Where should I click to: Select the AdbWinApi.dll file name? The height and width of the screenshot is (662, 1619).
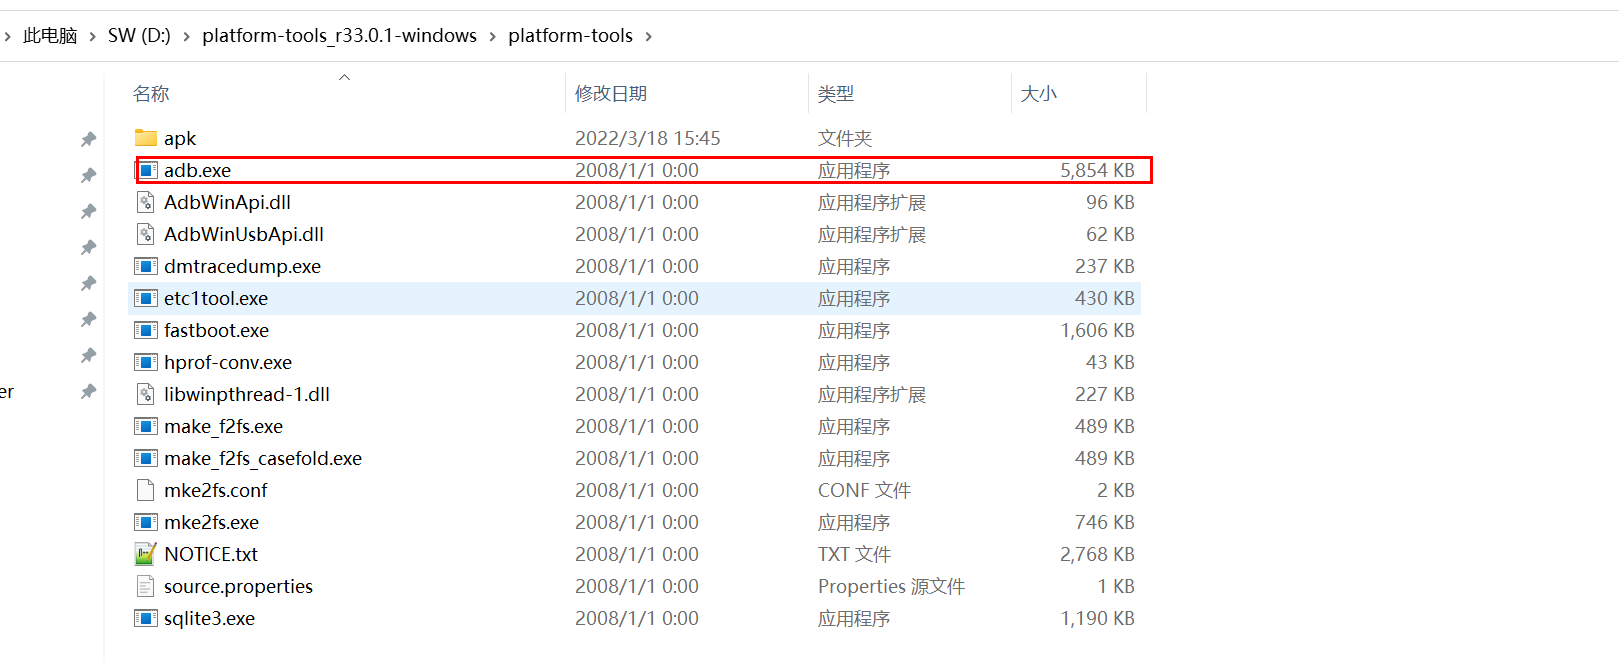[227, 202]
